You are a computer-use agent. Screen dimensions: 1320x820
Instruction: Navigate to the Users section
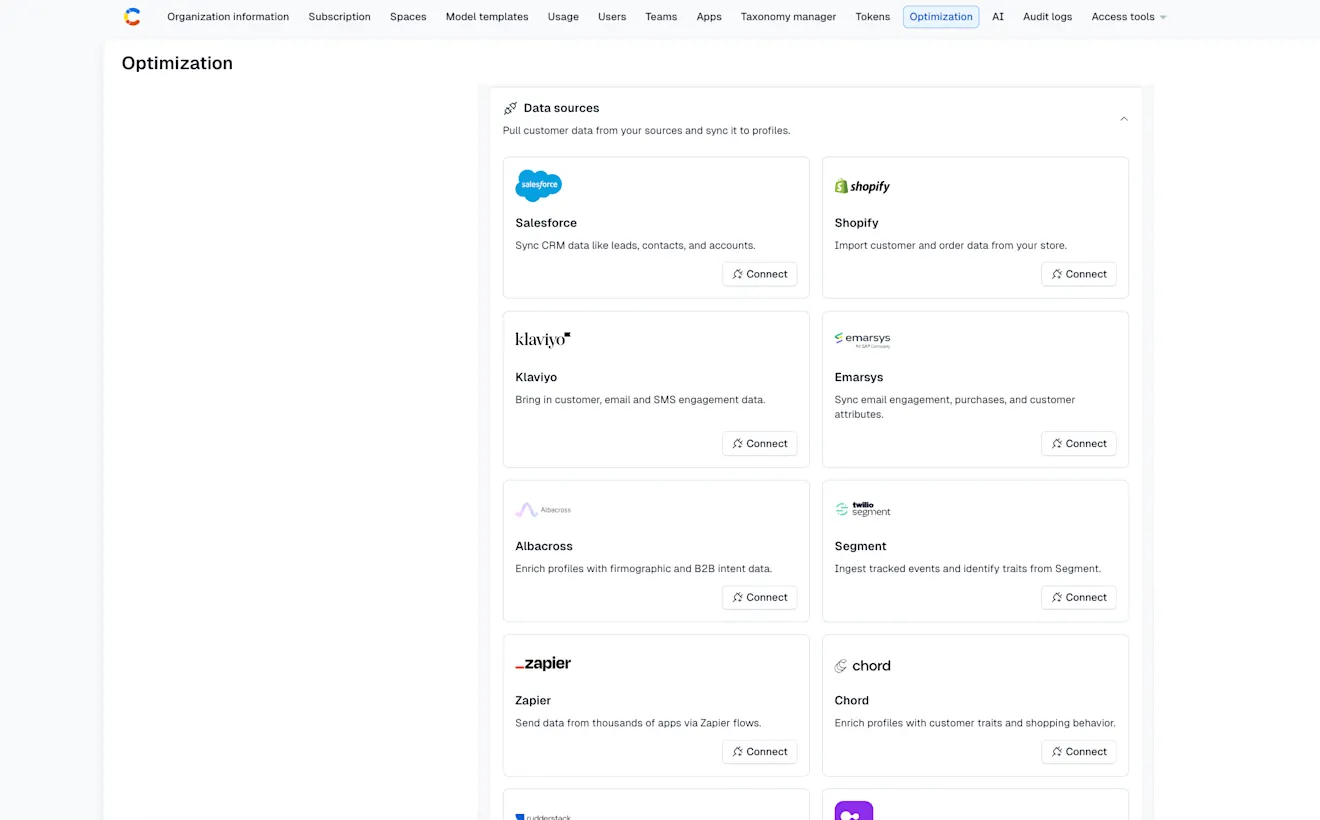612,16
